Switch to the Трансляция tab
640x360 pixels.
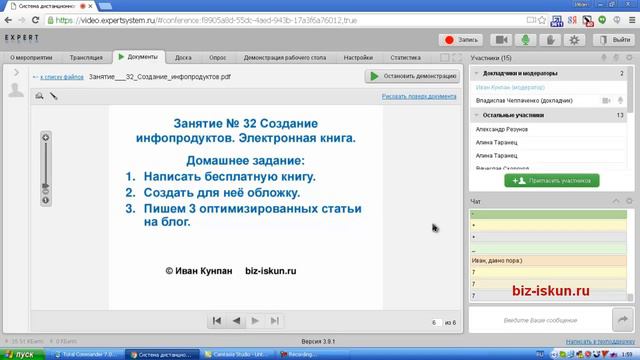(86, 58)
